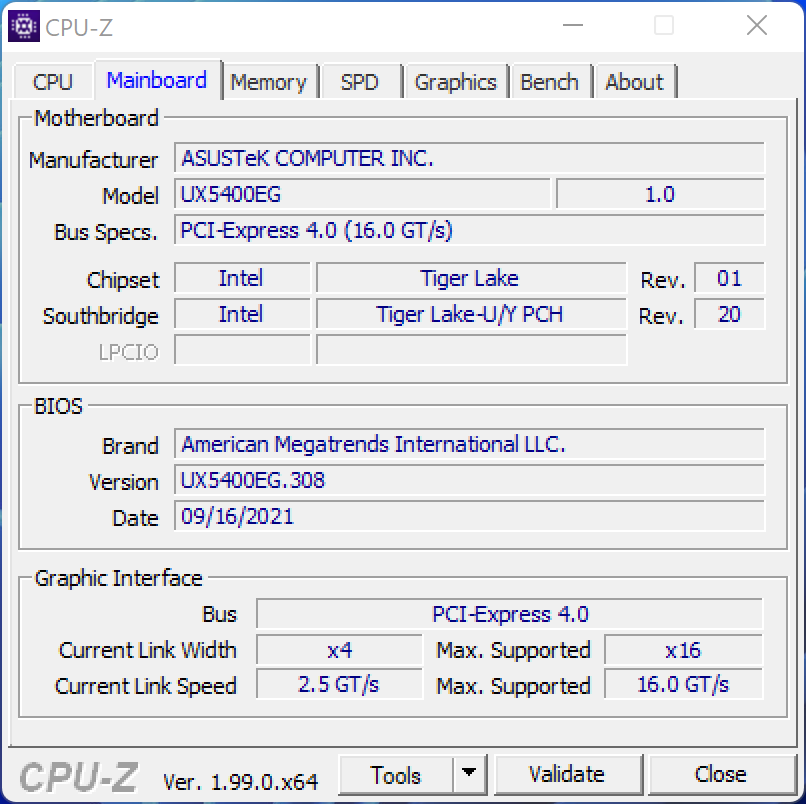Click the model revision field 1.0

coord(660,194)
